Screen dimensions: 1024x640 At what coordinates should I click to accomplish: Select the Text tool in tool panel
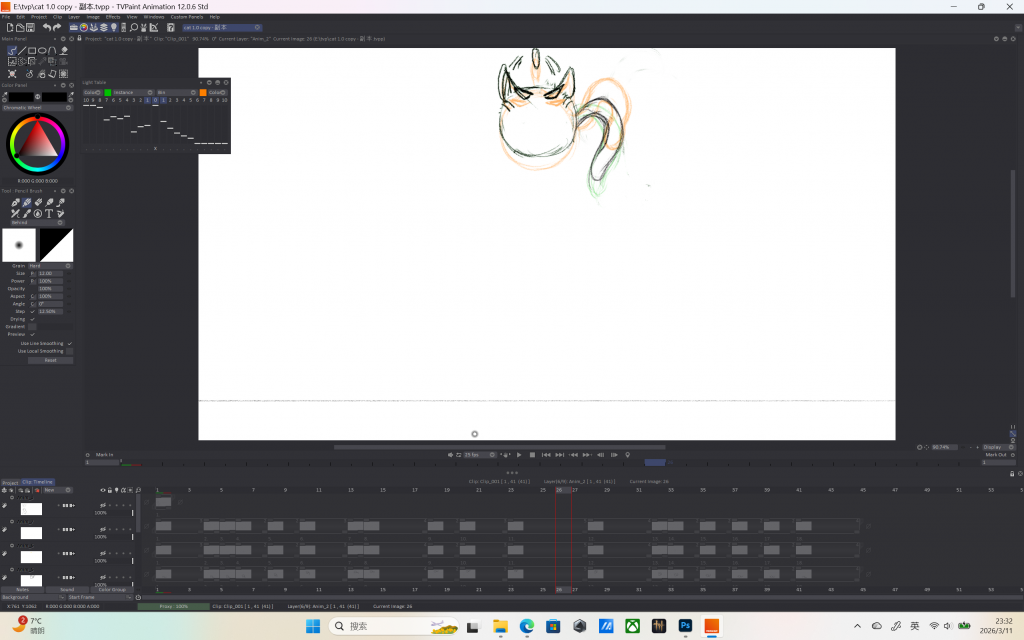pos(48,213)
